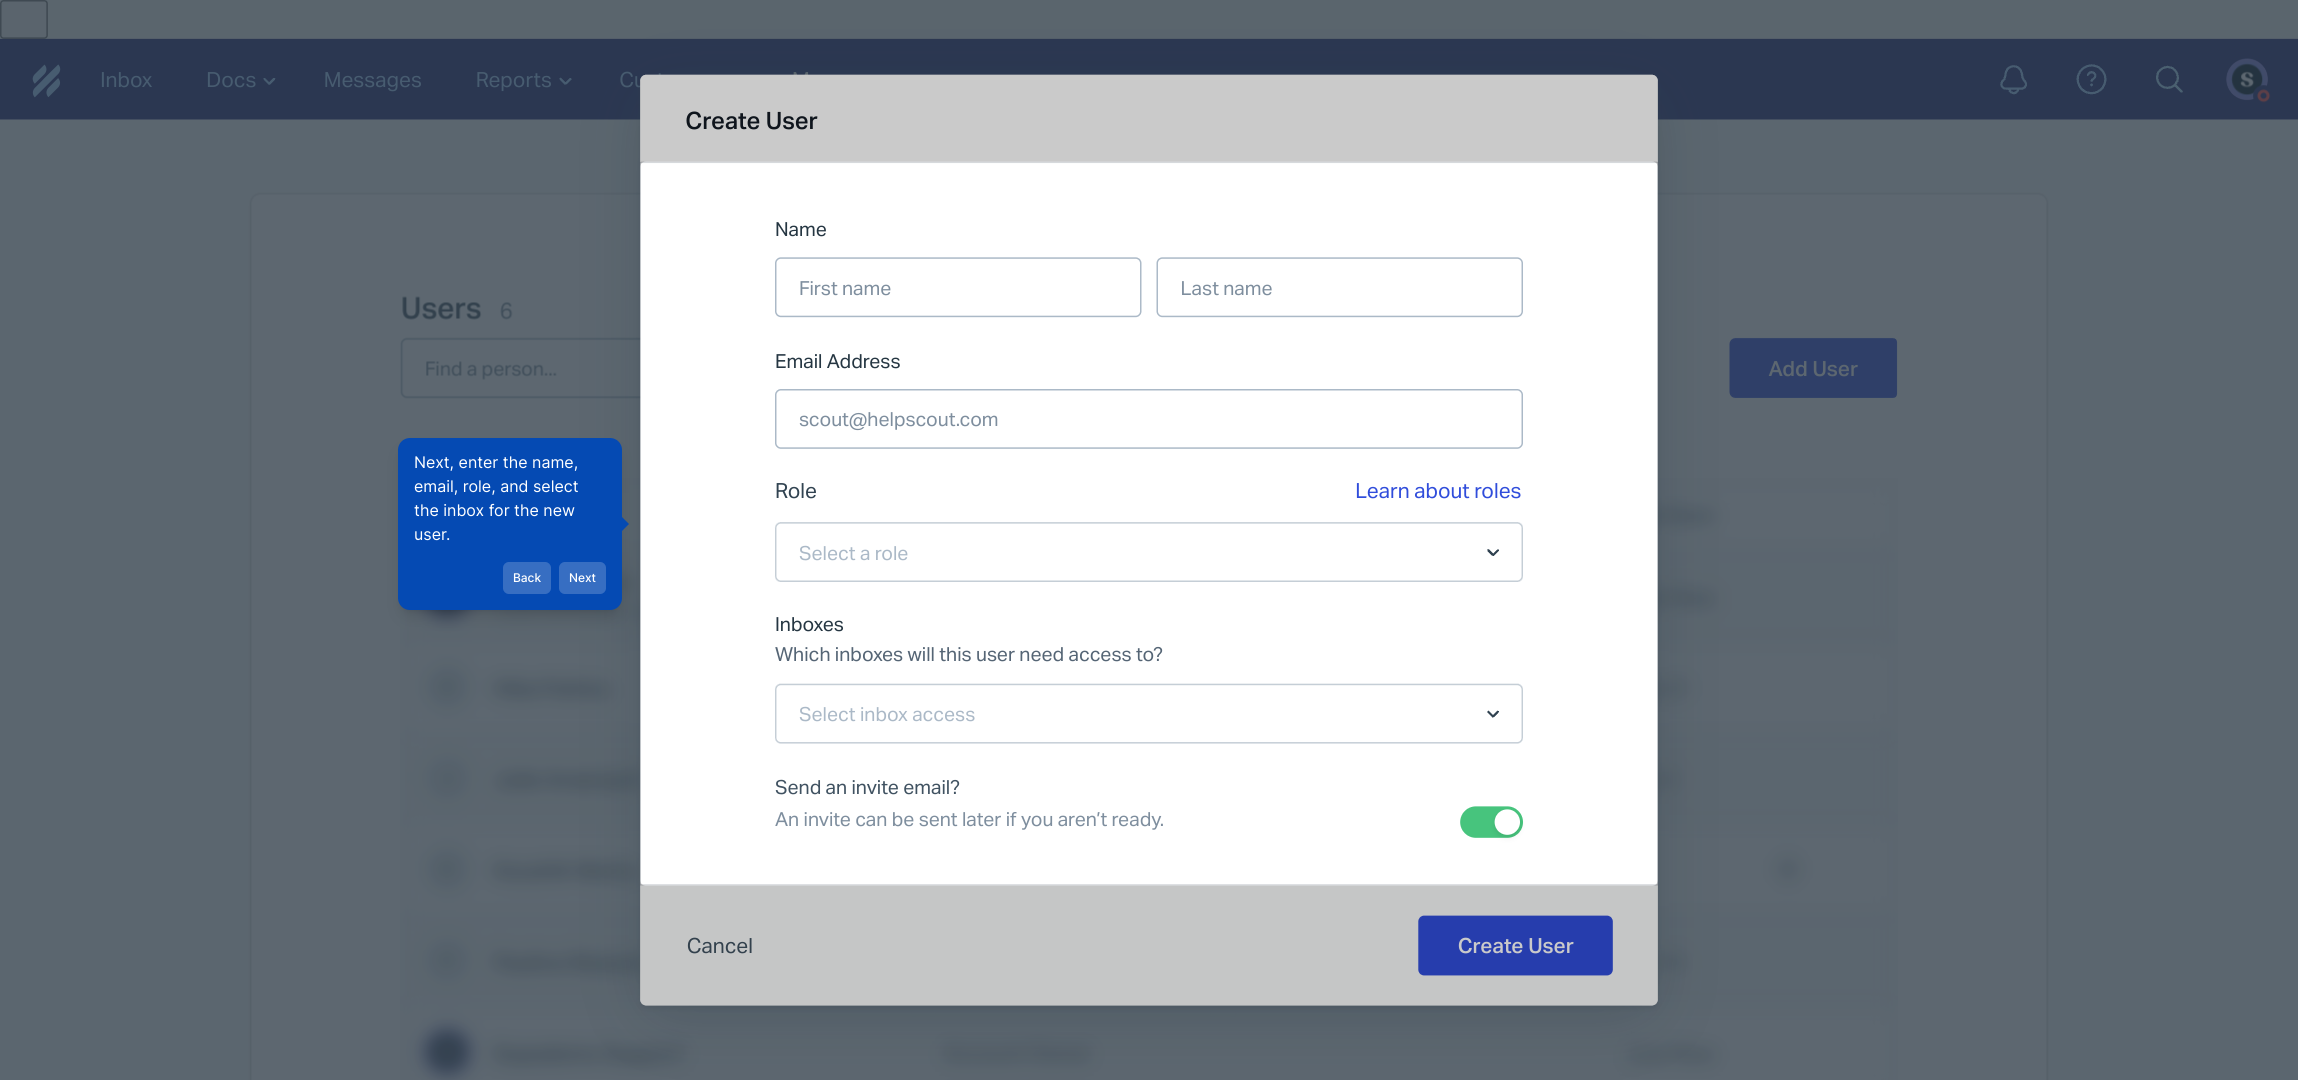The width and height of the screenshot is (2298, 1080).
Task: Expand the Select a role dropdown
Action: point(1148,552)
